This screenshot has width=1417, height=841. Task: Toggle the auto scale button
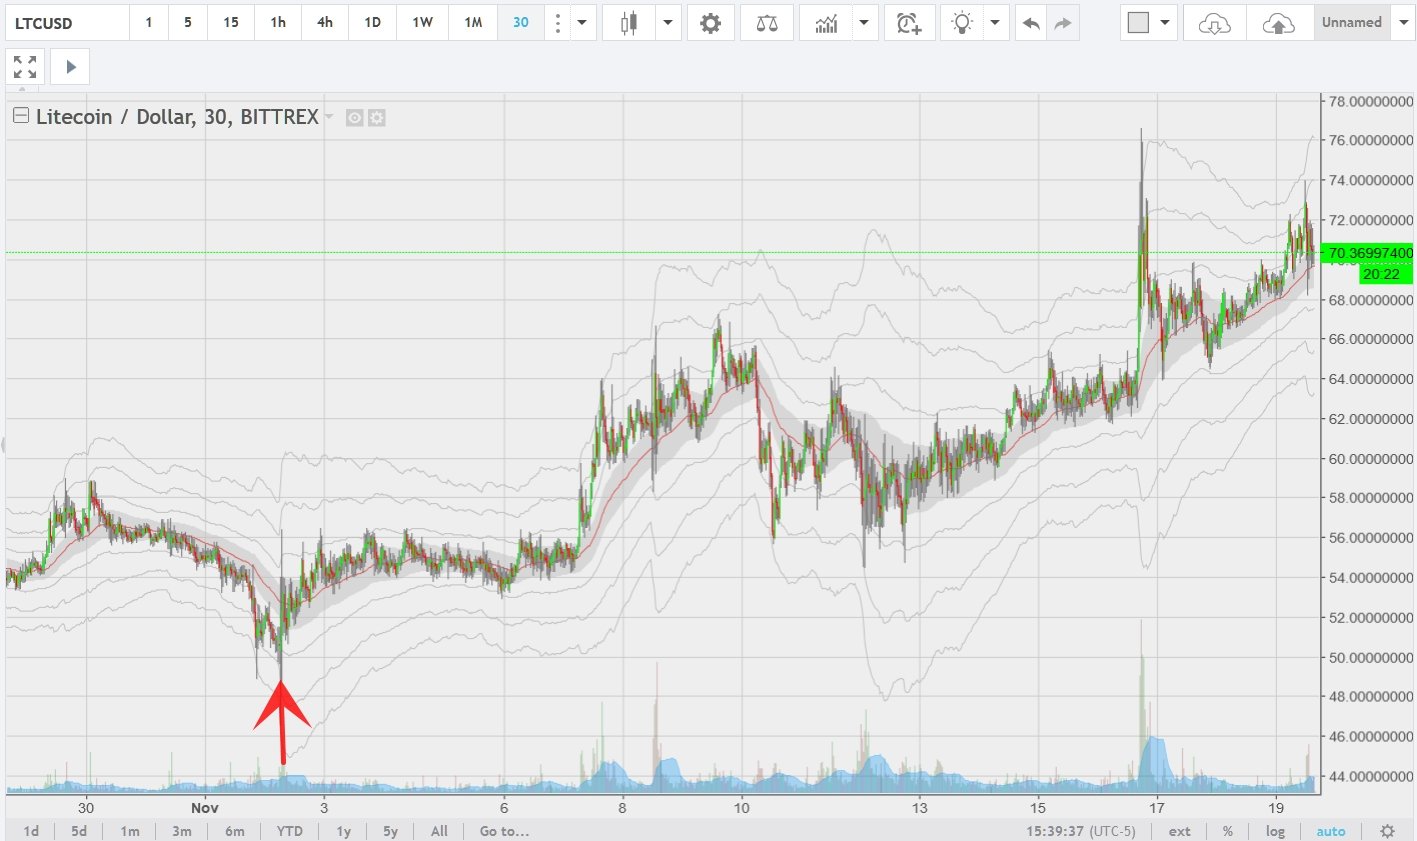click(1331, 831)
